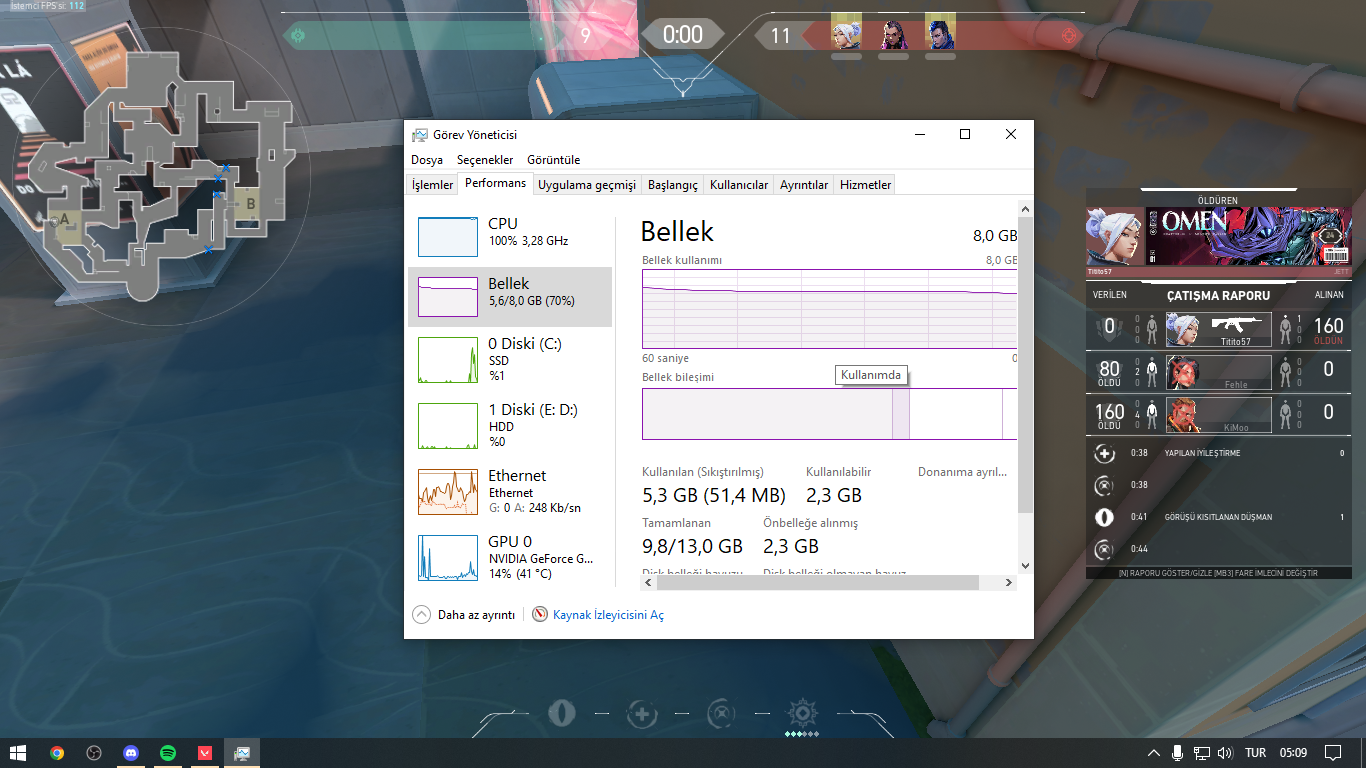Screen dimensions: 1366x768
Task: Open the Seçenekler menu
Action: pyautogui.click(x=485, y=160)
